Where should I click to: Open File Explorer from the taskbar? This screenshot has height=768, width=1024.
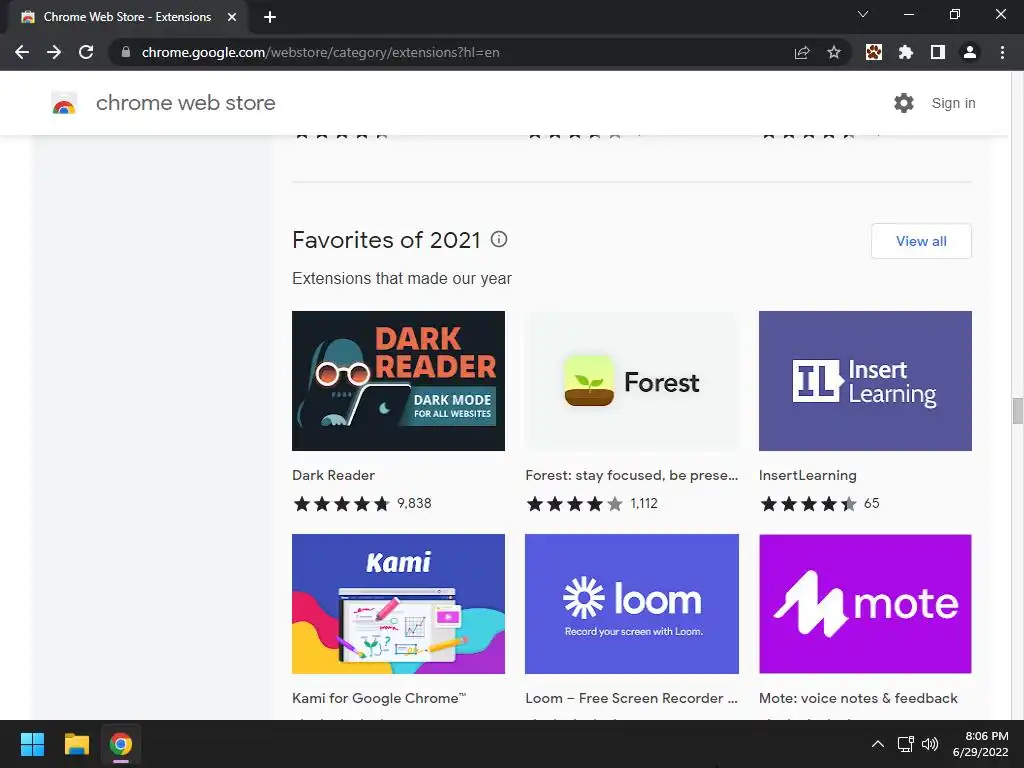click(x=76, y=744)
